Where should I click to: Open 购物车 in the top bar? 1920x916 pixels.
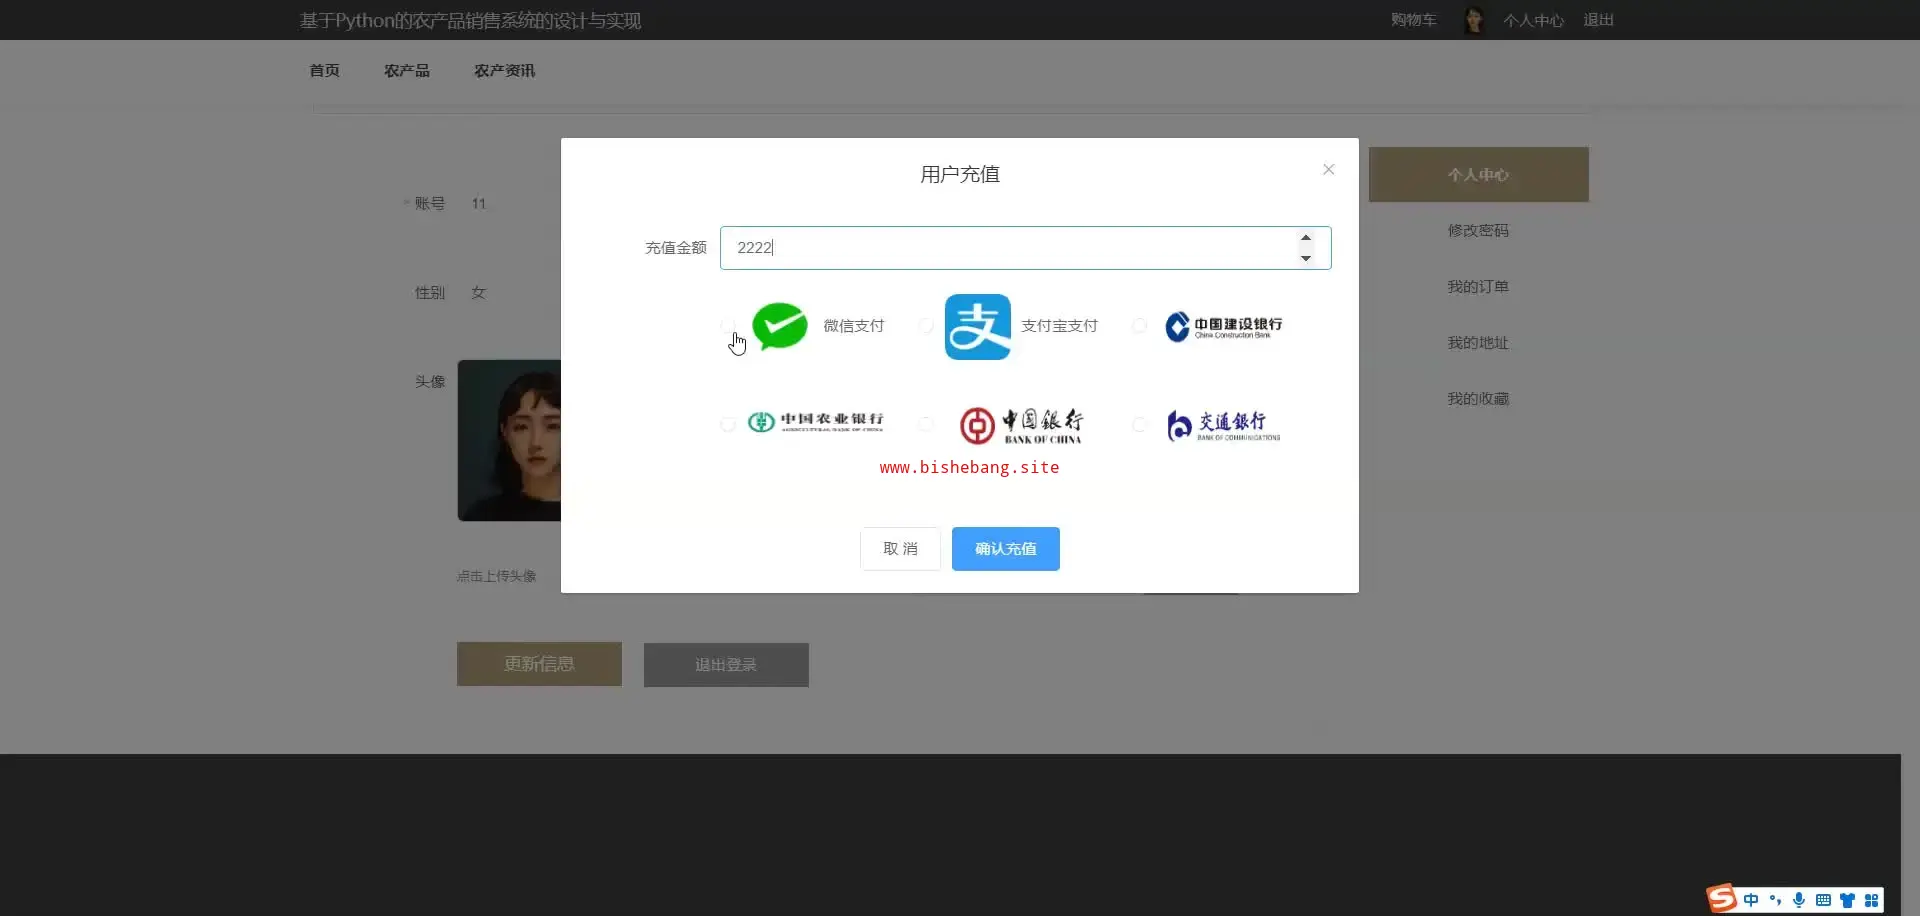click(1413, 20)
